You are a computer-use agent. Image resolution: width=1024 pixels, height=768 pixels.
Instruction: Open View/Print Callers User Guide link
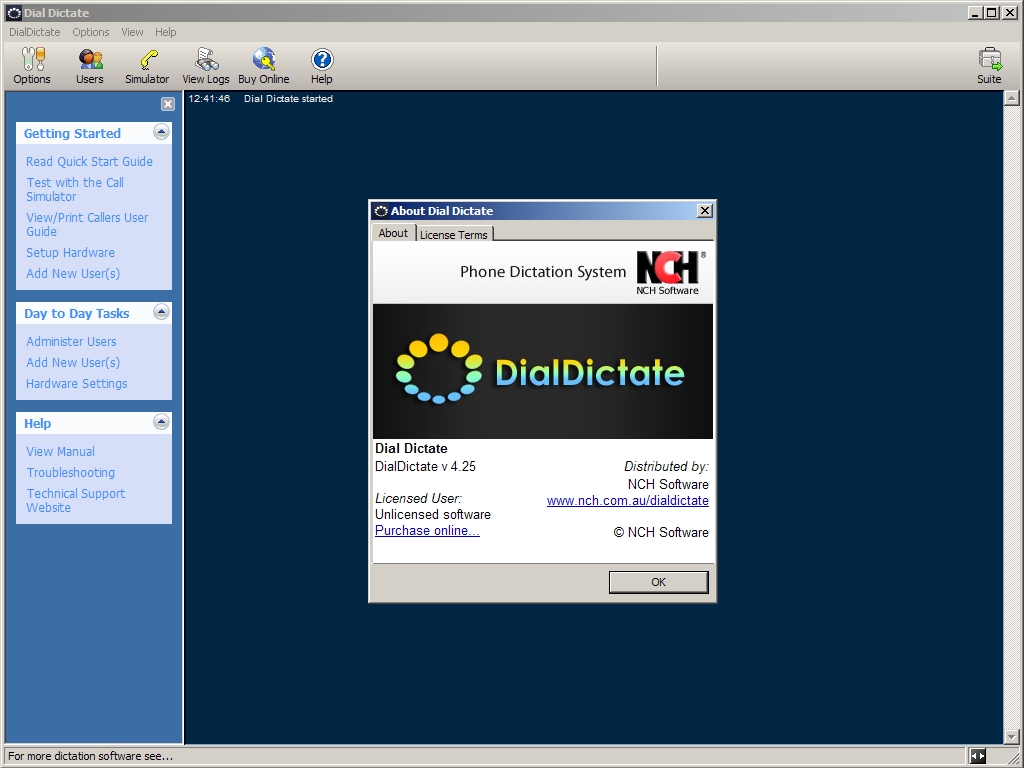(87, 225)
